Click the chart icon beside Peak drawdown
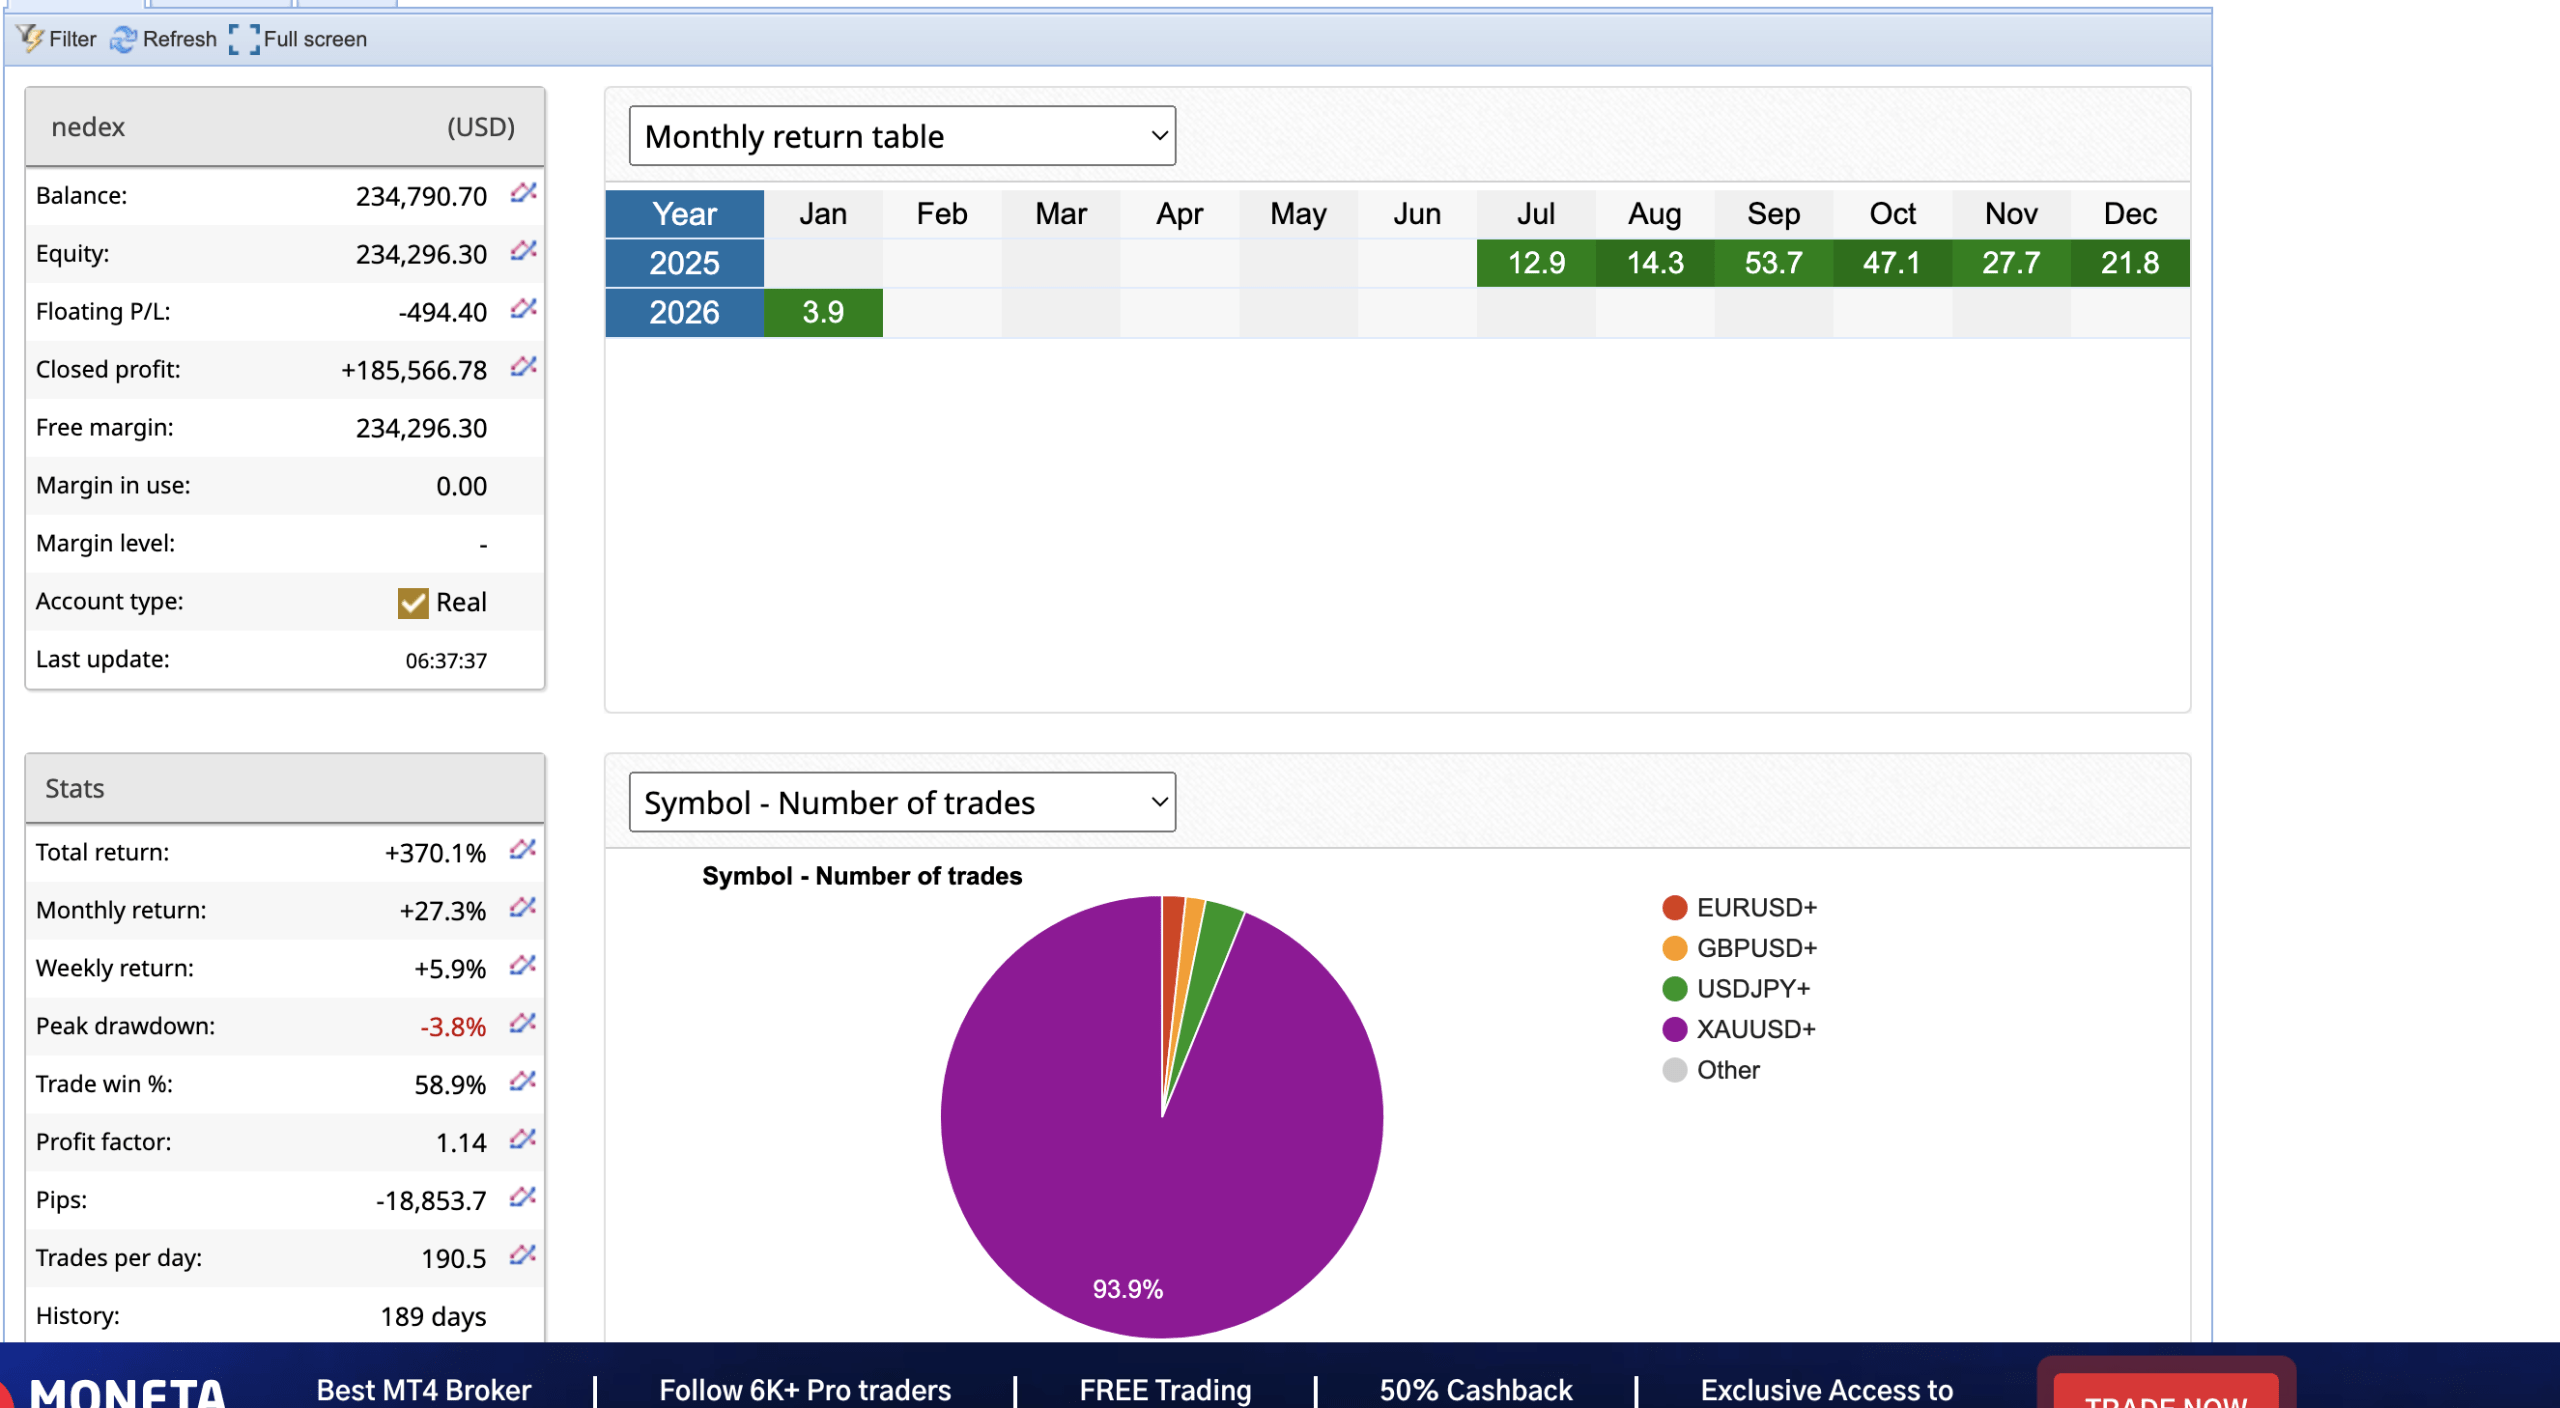The height and width of the screenshot is (1408, 2560). [522, 1024]
